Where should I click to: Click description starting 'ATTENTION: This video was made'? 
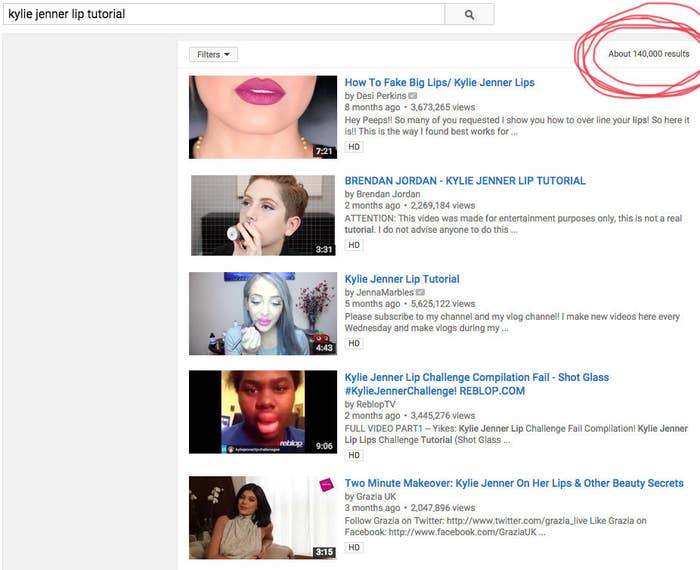pos(513,224)
